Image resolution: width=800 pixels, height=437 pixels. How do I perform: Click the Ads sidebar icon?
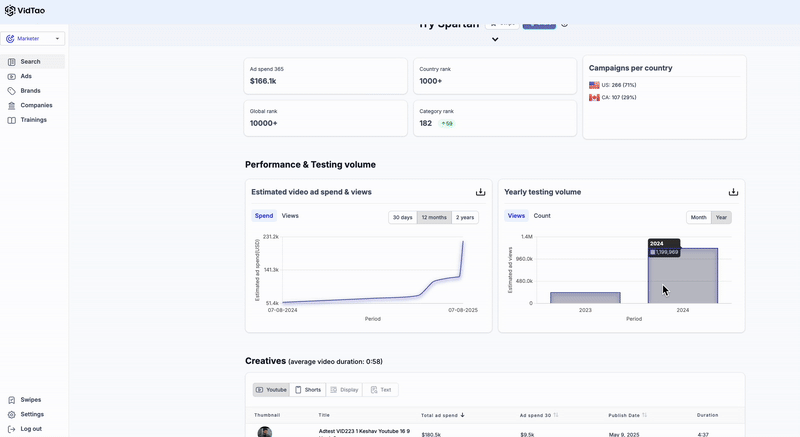(x=12, y=76)
